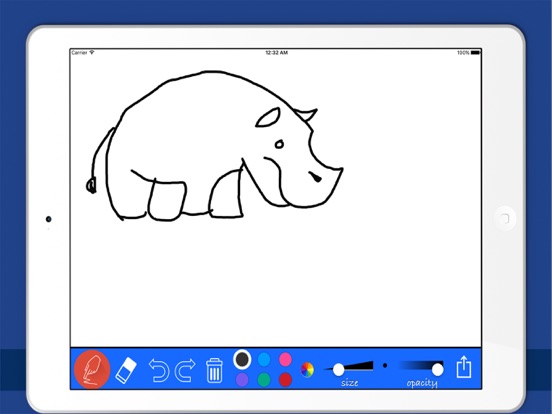
Task: Undo the last stroke
Action: click(159, 370)
